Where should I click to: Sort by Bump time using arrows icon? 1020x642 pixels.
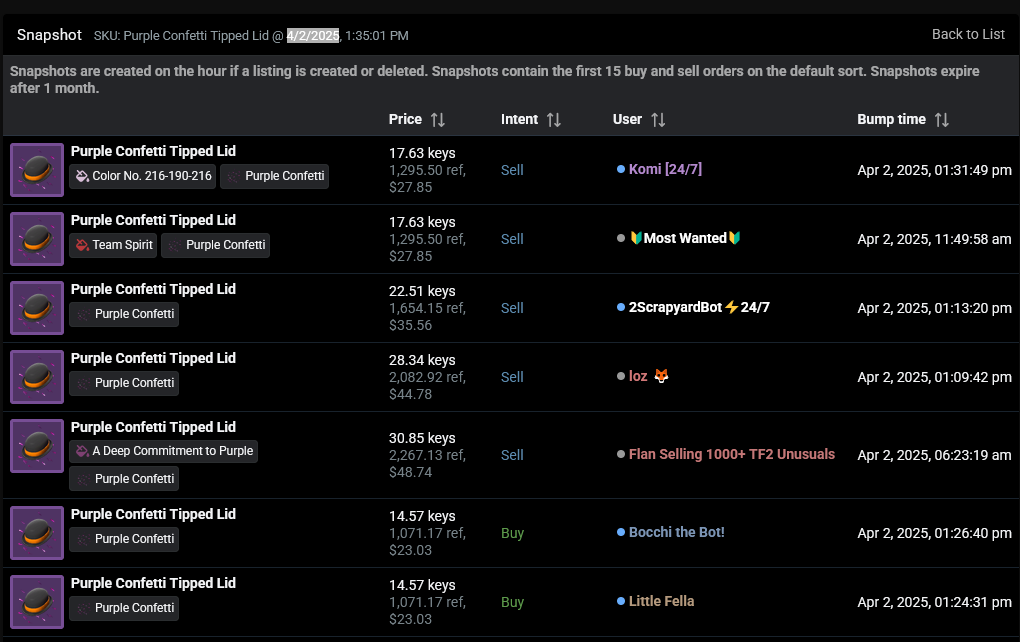[941, 120]
